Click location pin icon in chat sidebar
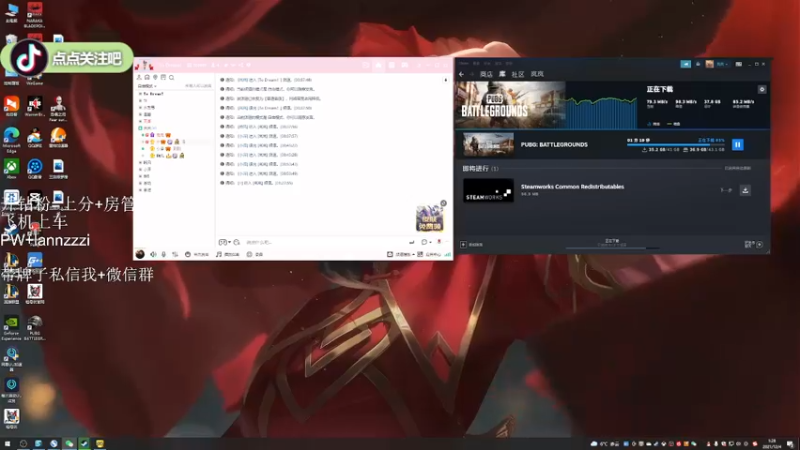 click(155, 78)
